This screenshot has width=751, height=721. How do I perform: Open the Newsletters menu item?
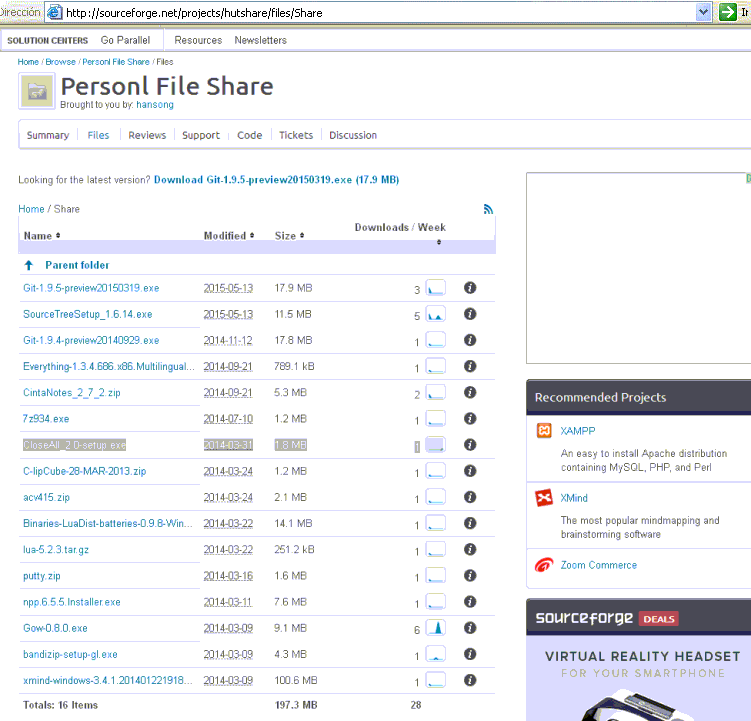(261, 40)
